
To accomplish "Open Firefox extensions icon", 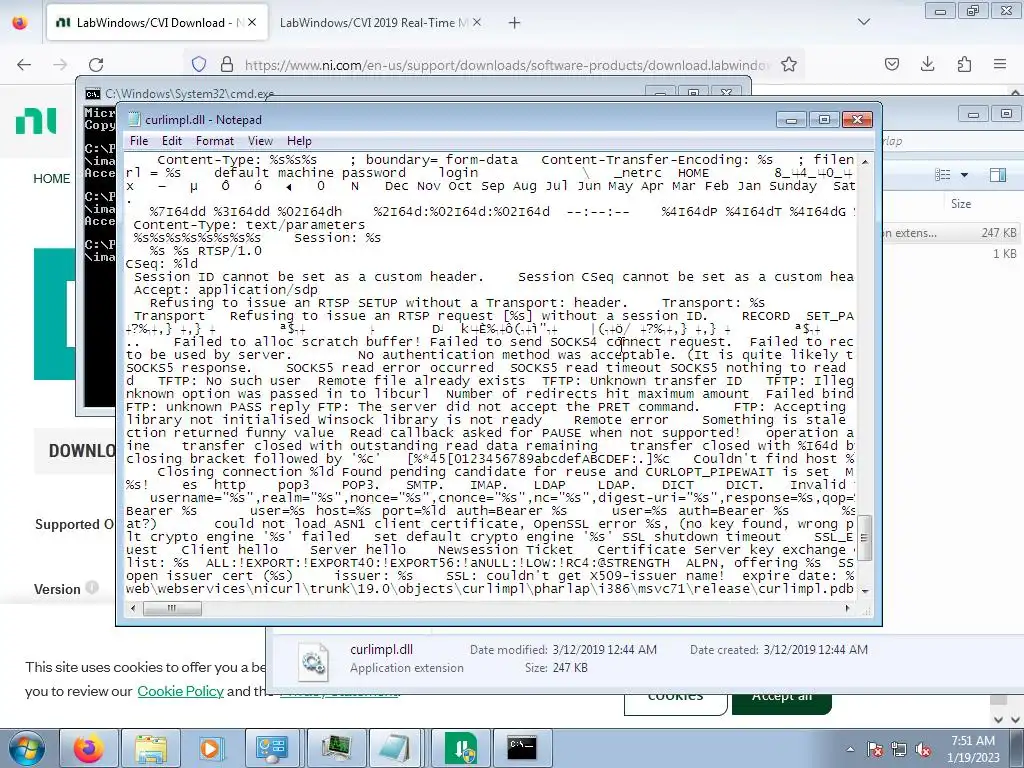I will tap(964, 64).
